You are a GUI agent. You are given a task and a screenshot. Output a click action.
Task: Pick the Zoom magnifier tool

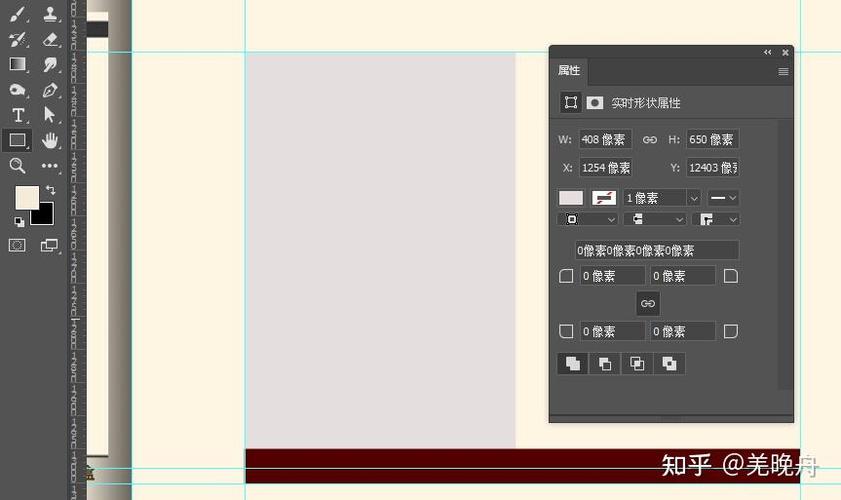point(17,166)
